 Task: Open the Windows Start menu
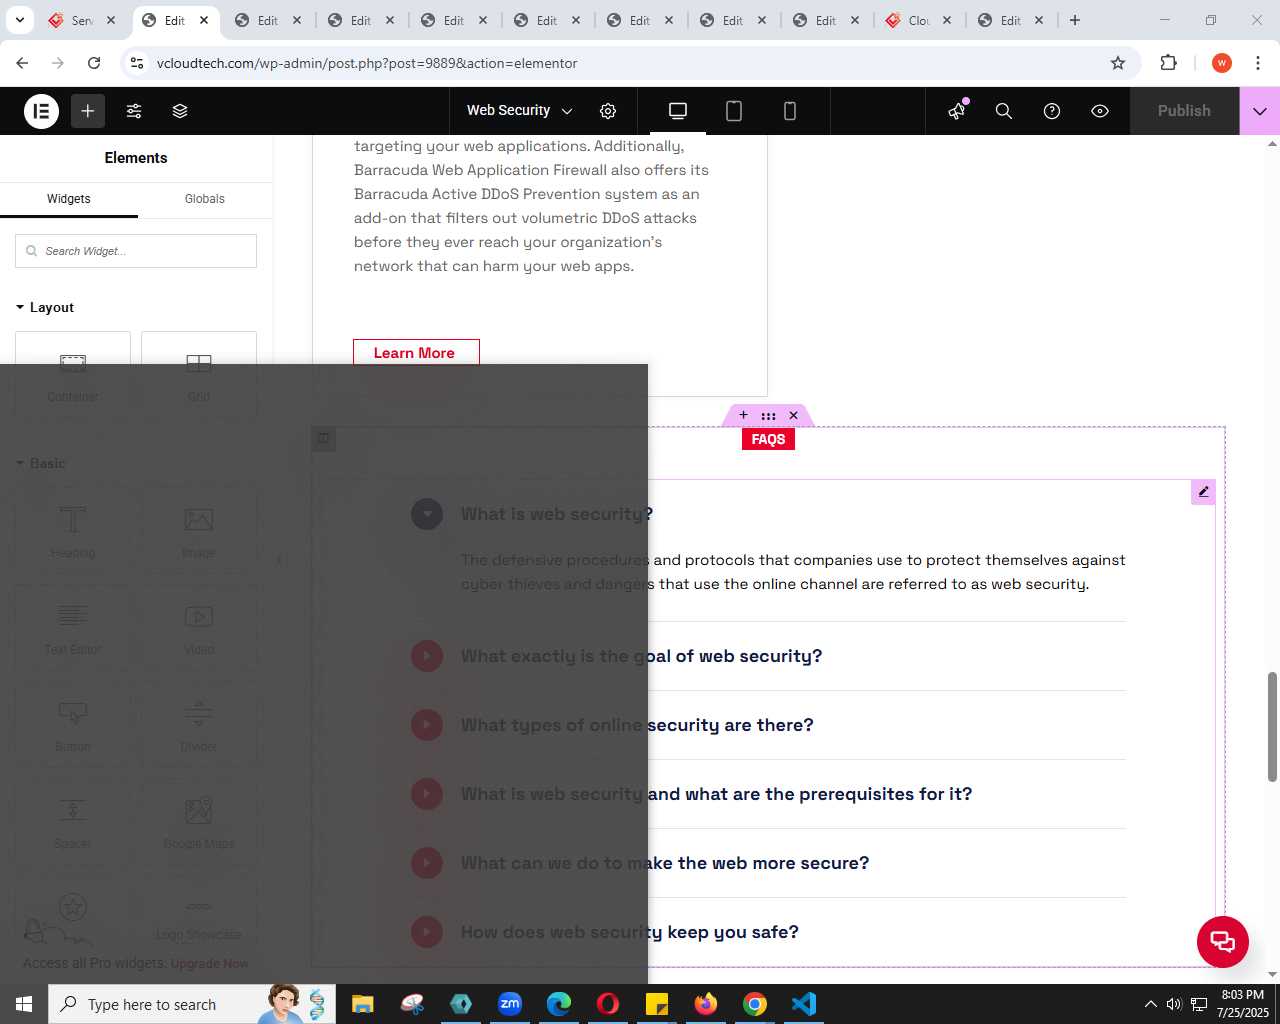[x=24, y=1004]
